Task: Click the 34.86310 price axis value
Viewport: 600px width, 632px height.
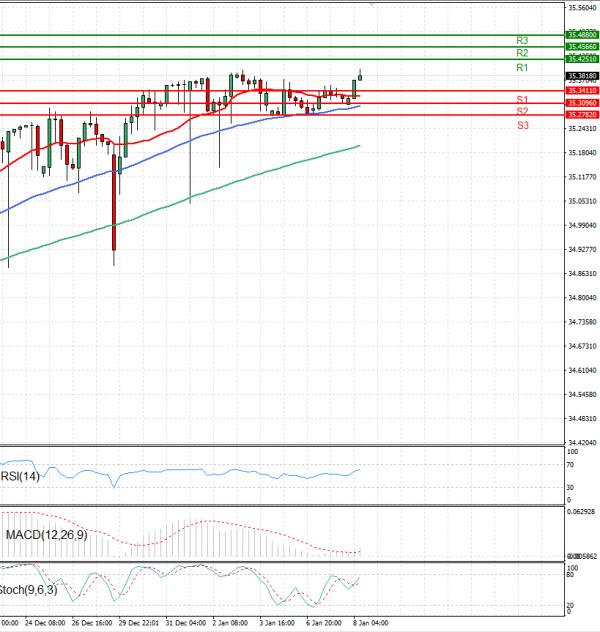Action: pos(582,274)
